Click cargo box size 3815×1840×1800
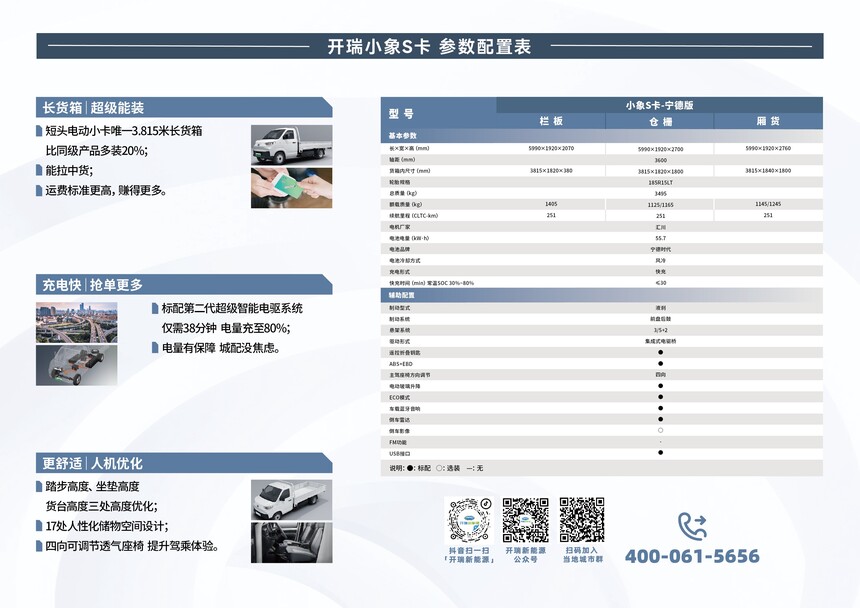 [x=768, y=171]
